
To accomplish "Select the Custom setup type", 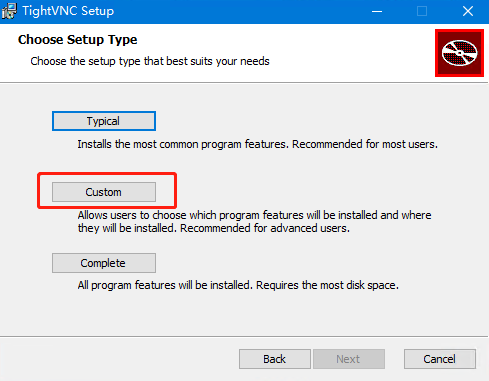I will coord(104,192).
